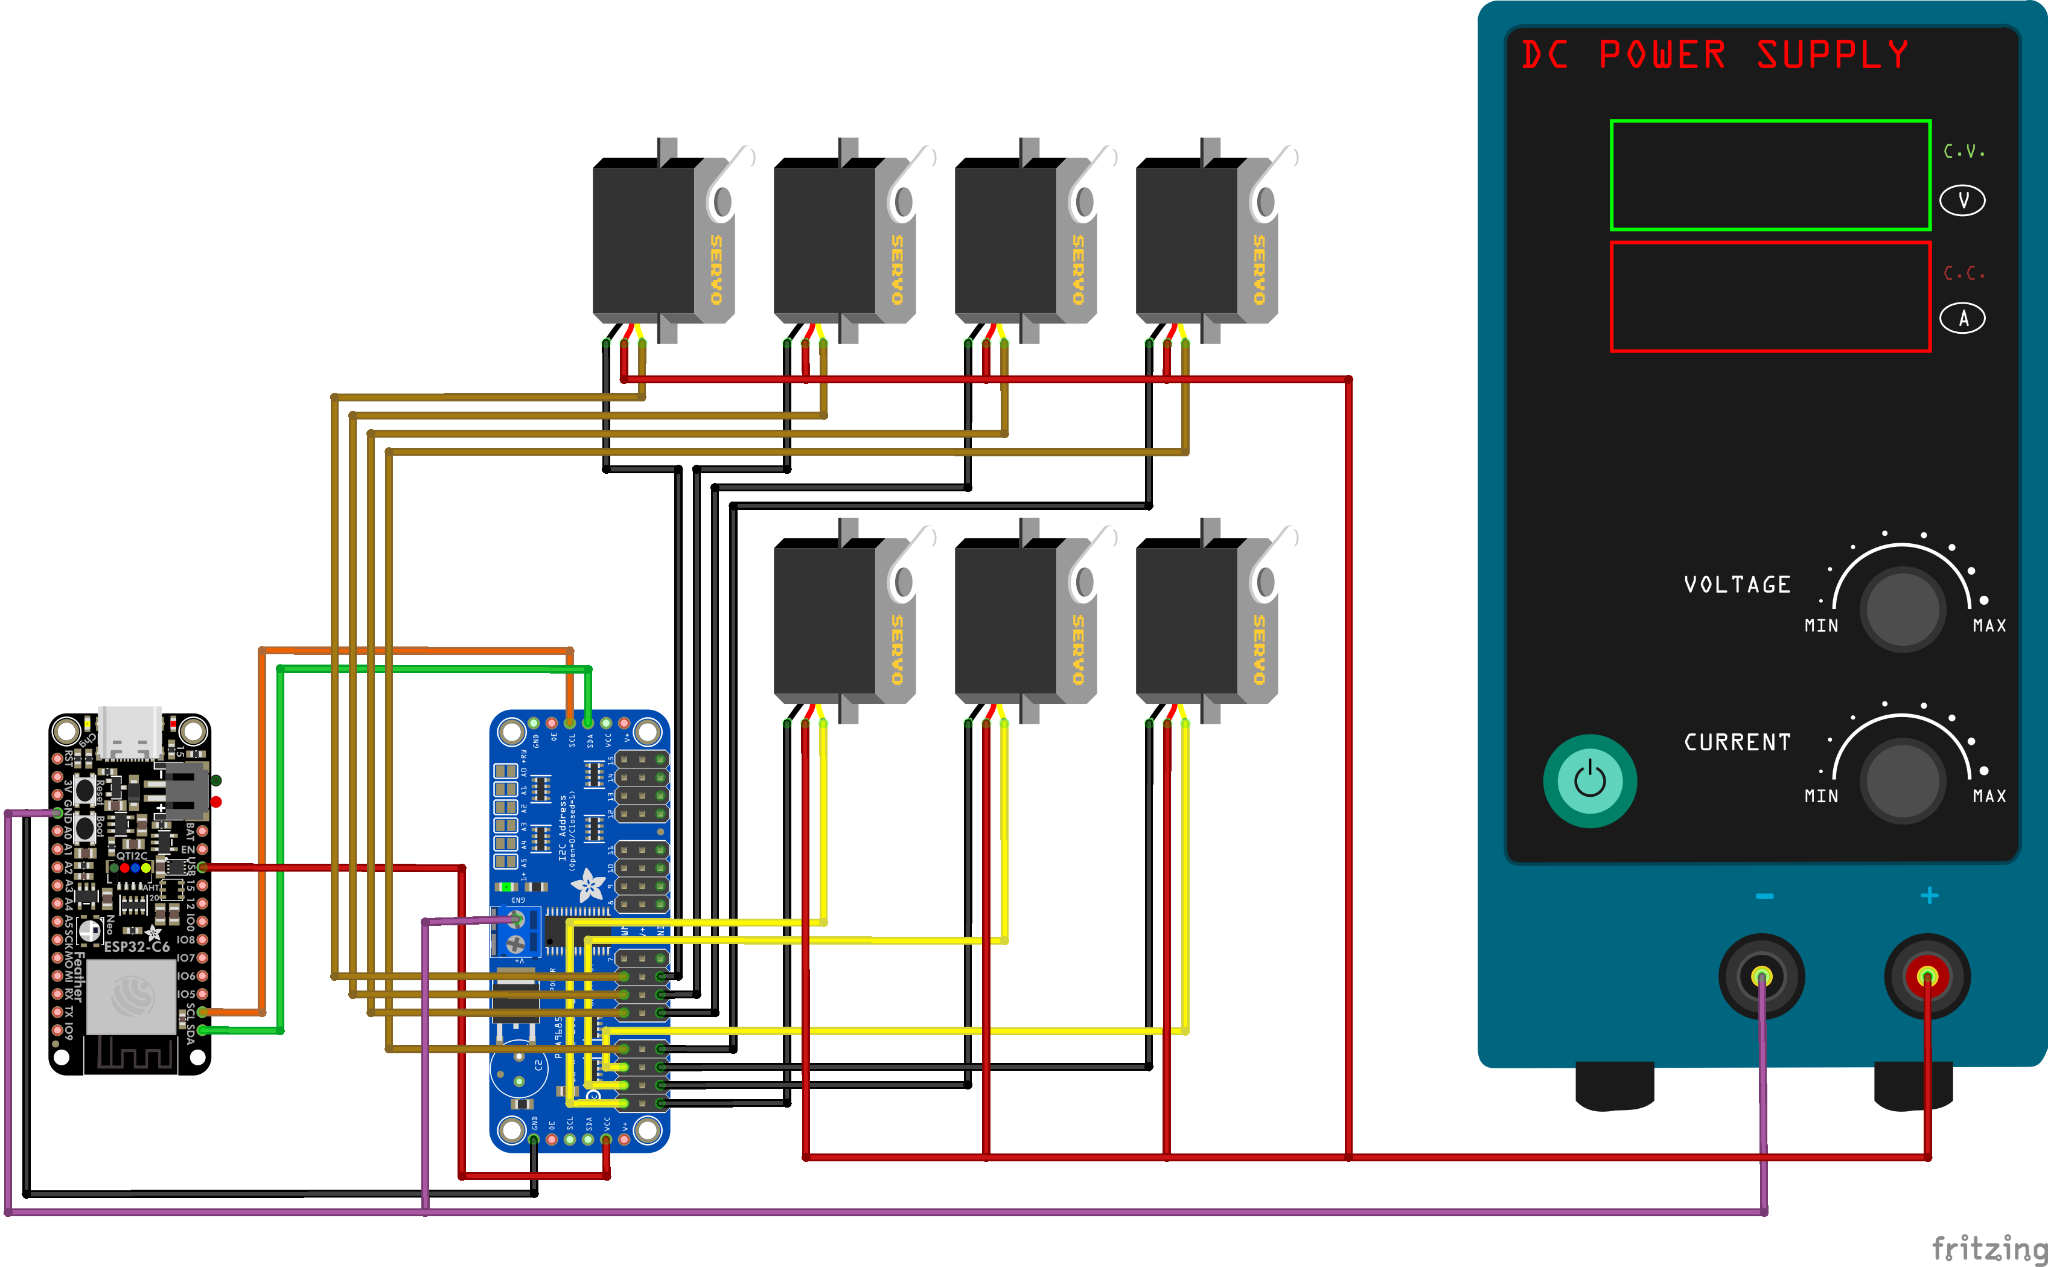
Task: Click the green-bordered voltage display
Action: click(1770, 175)
